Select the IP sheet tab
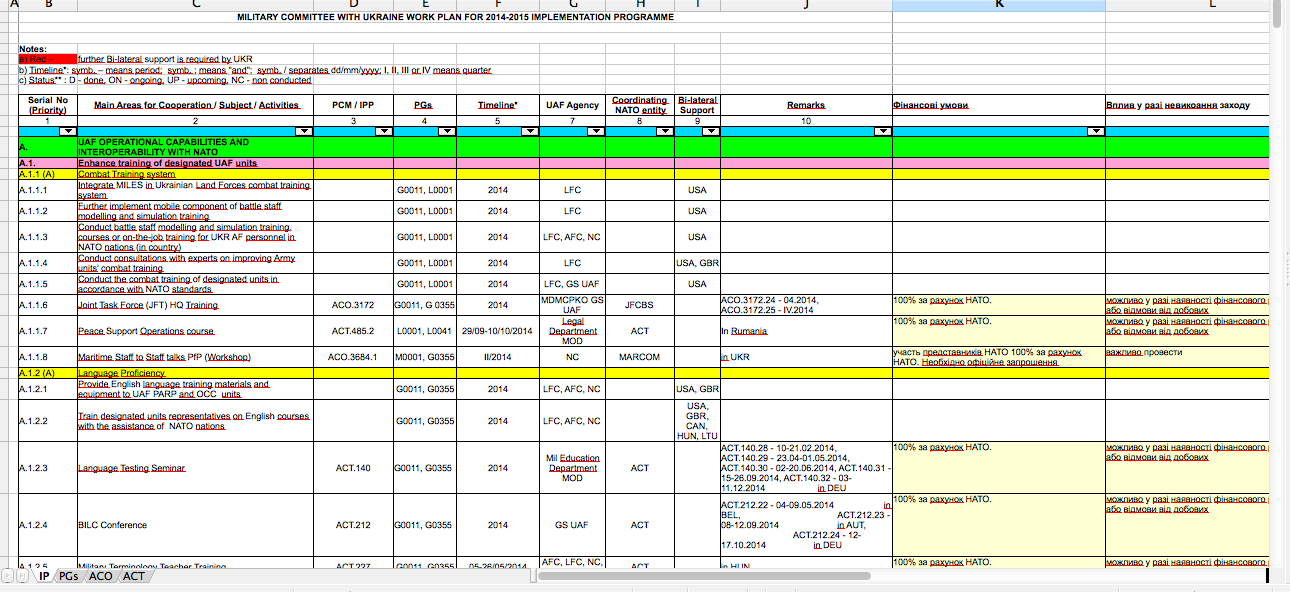Screen dimensions: 1290x592 click(44, 576)
